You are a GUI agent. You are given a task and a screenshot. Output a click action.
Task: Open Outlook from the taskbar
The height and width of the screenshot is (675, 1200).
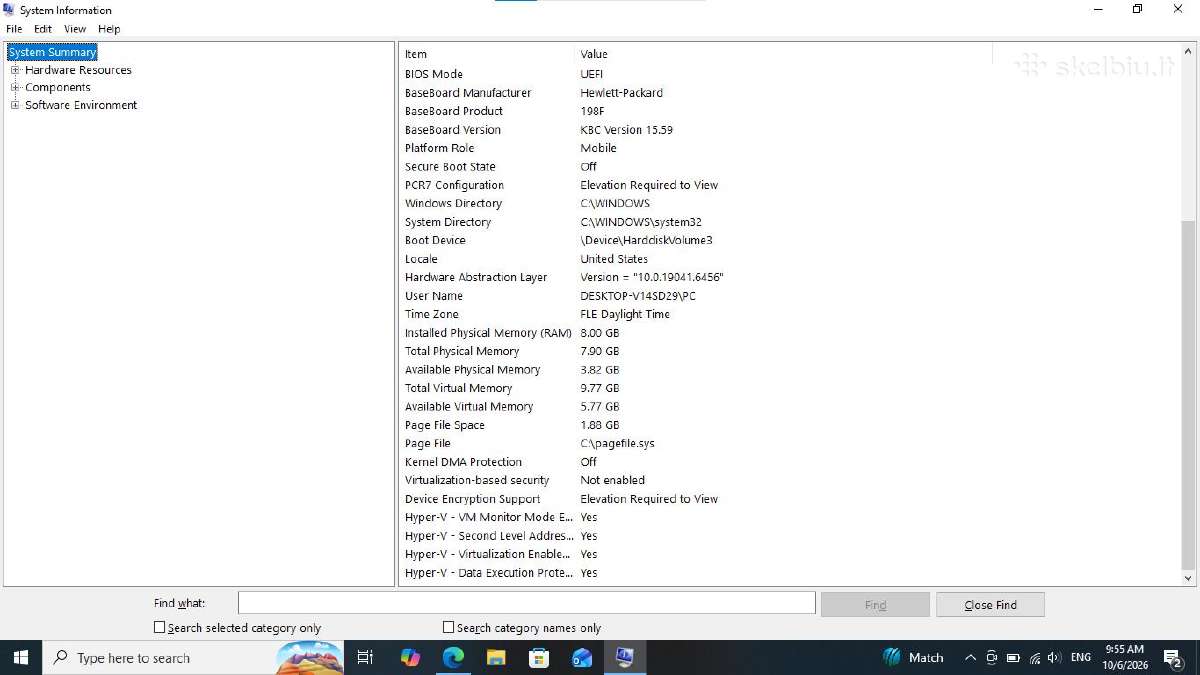tap(582, 657)
